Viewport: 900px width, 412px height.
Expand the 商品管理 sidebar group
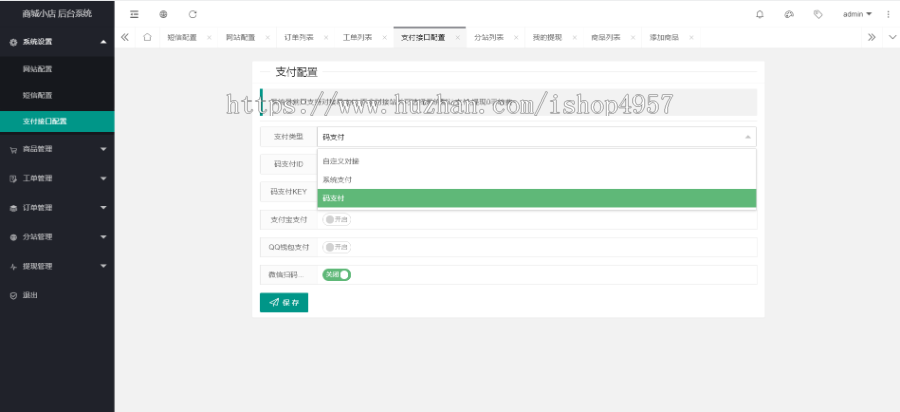coord(103,149)
